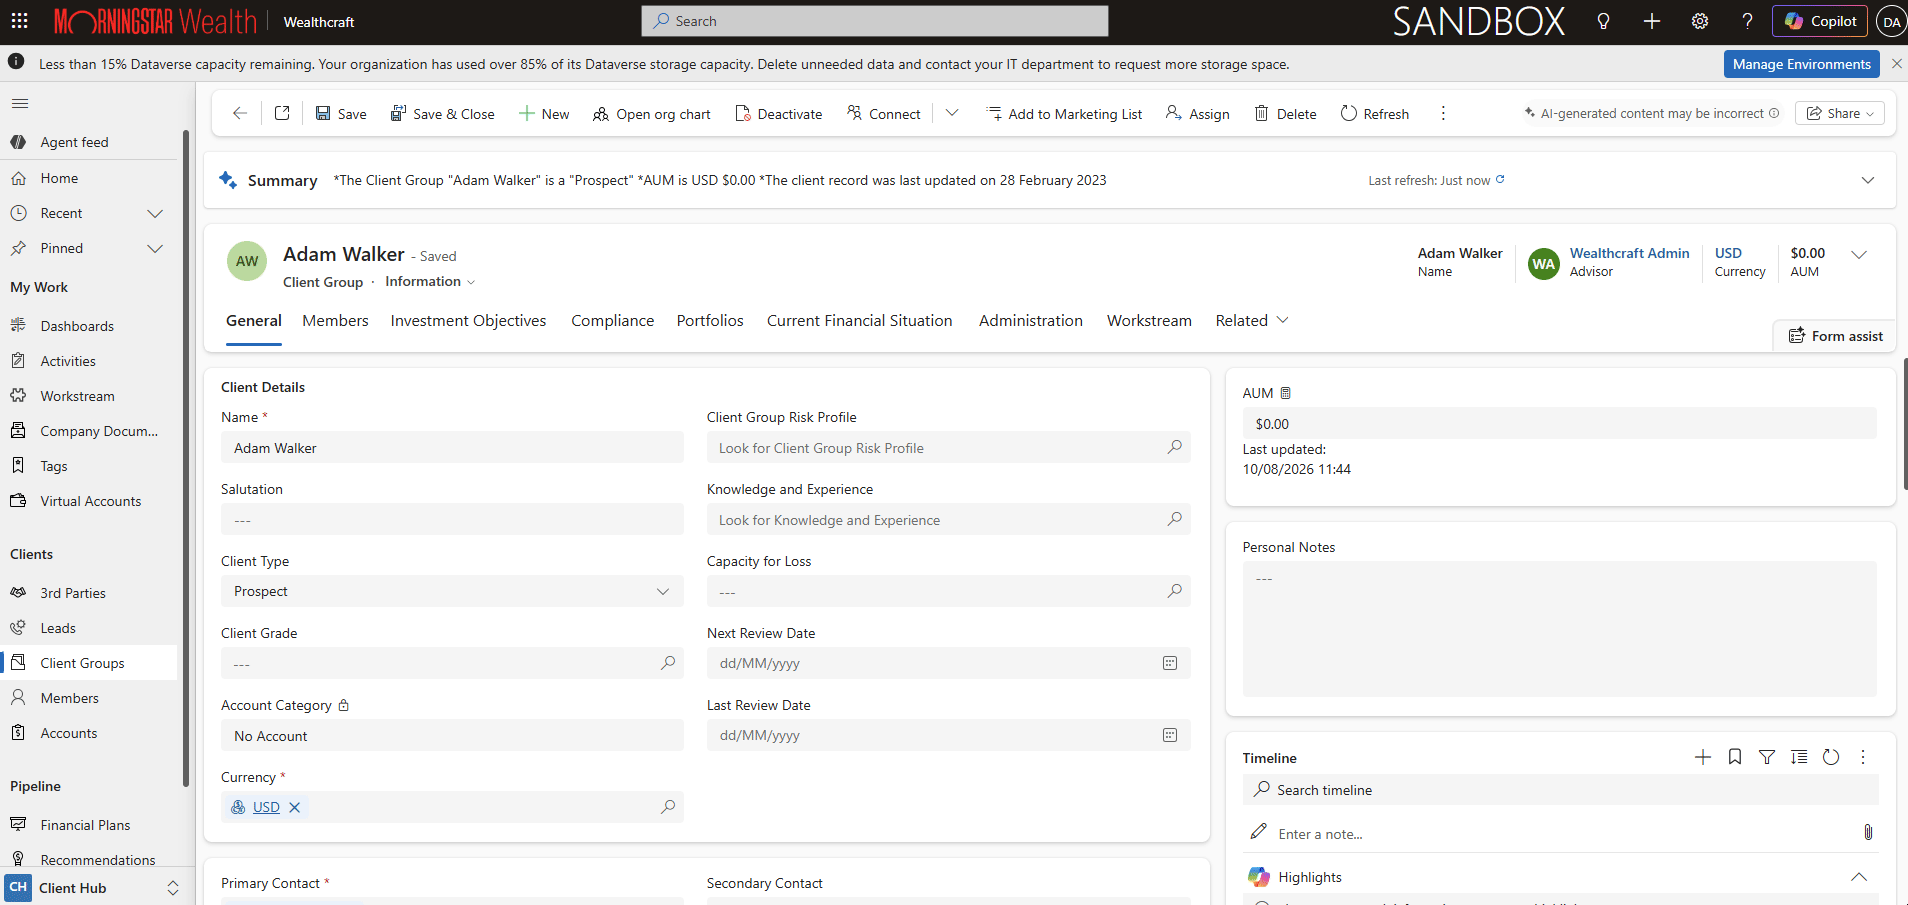Screen dimensions: 1908x905
Task: Click Manage Environments button
Action: click(x=1801, y=64)
